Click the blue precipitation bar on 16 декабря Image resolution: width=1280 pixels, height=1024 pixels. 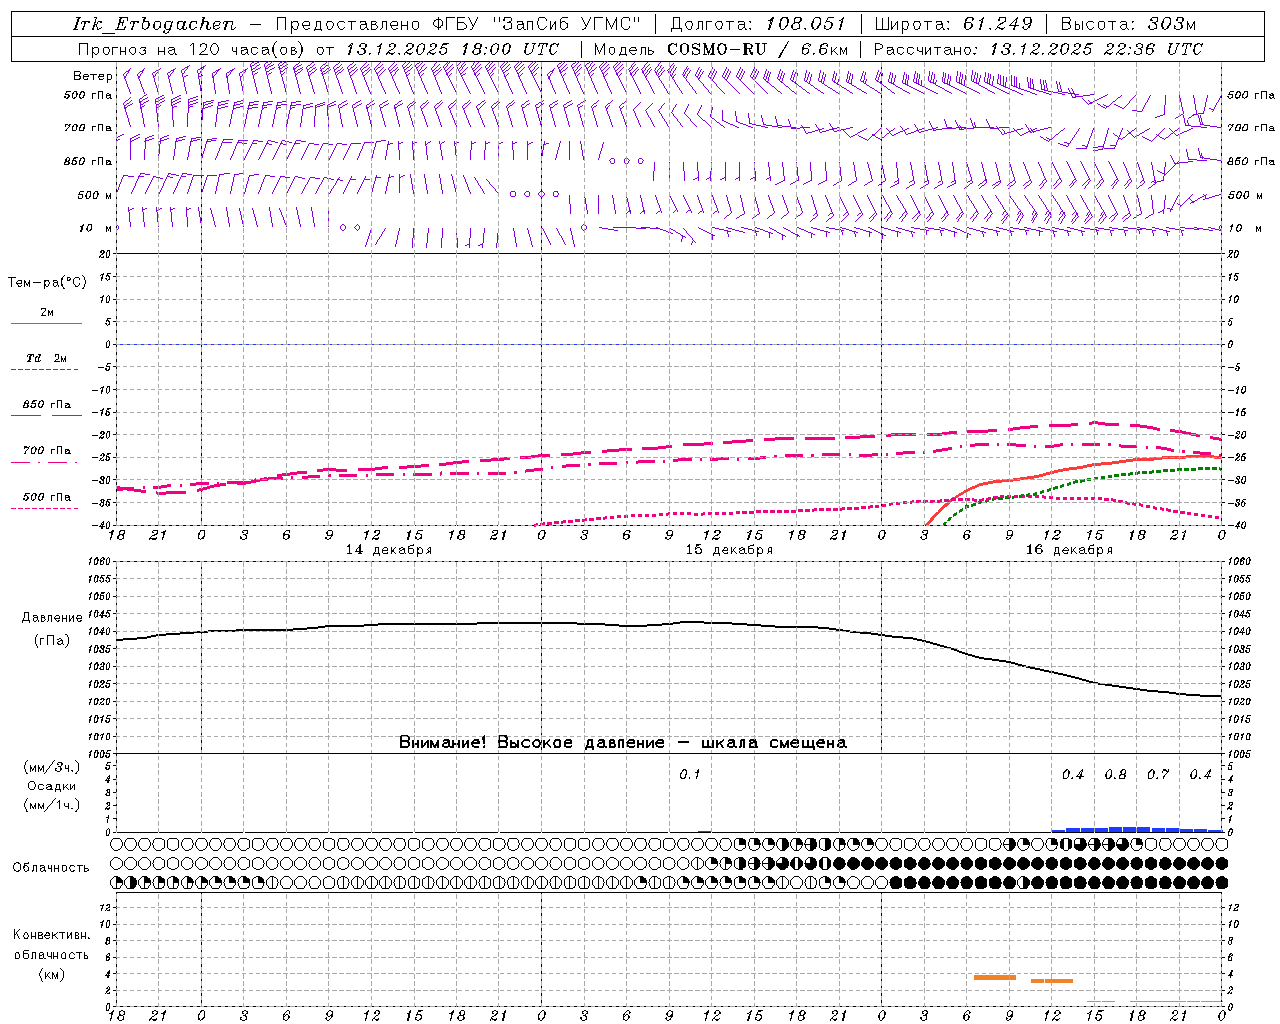(x=1137, y=829)
